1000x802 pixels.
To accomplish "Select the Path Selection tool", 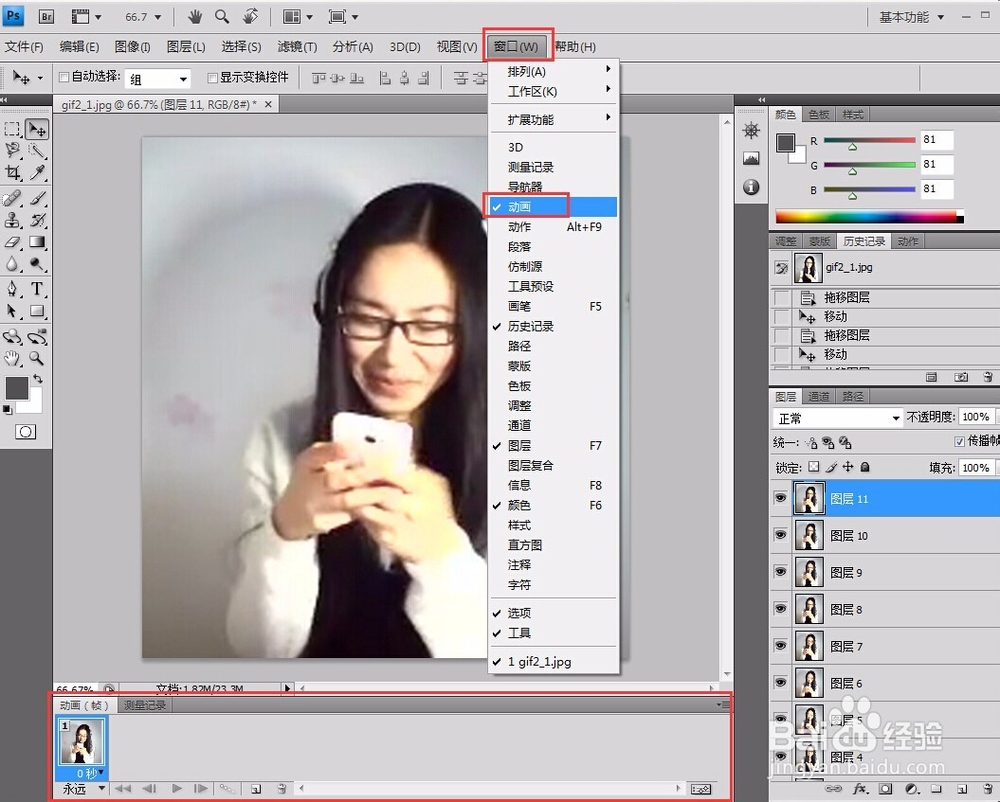I will (13, 311).
